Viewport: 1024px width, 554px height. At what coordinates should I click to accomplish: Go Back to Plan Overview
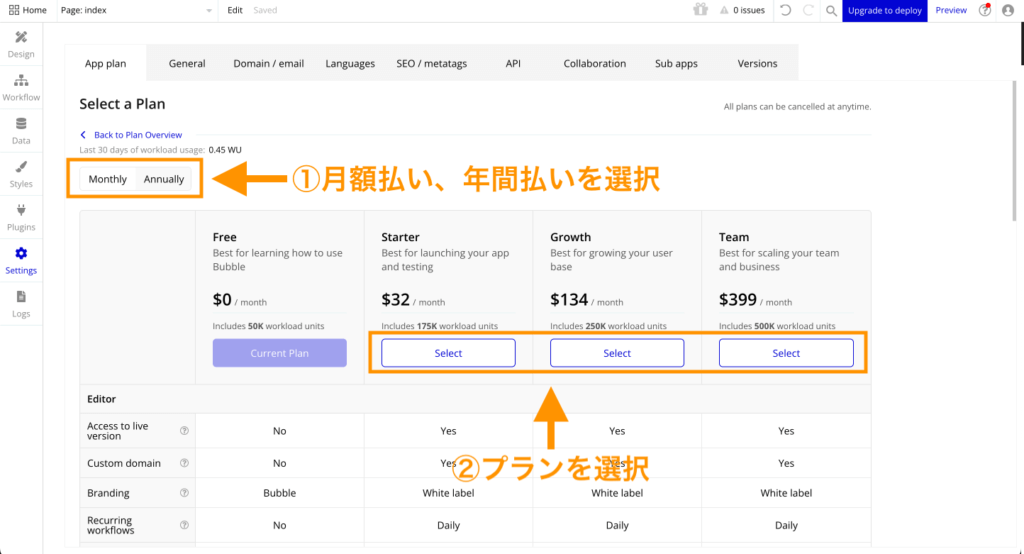pos(131,135)
